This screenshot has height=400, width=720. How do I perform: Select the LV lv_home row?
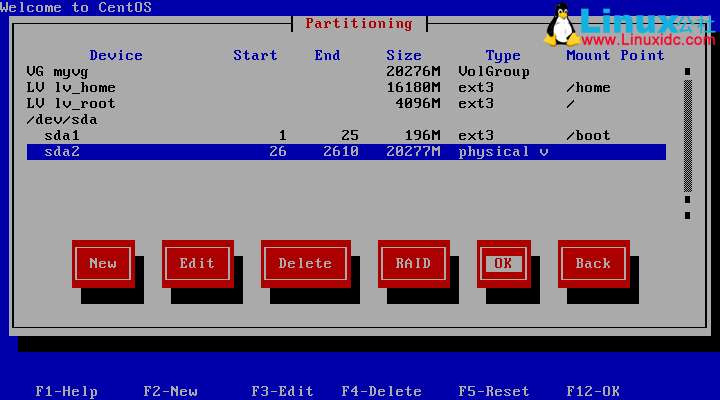346,88
